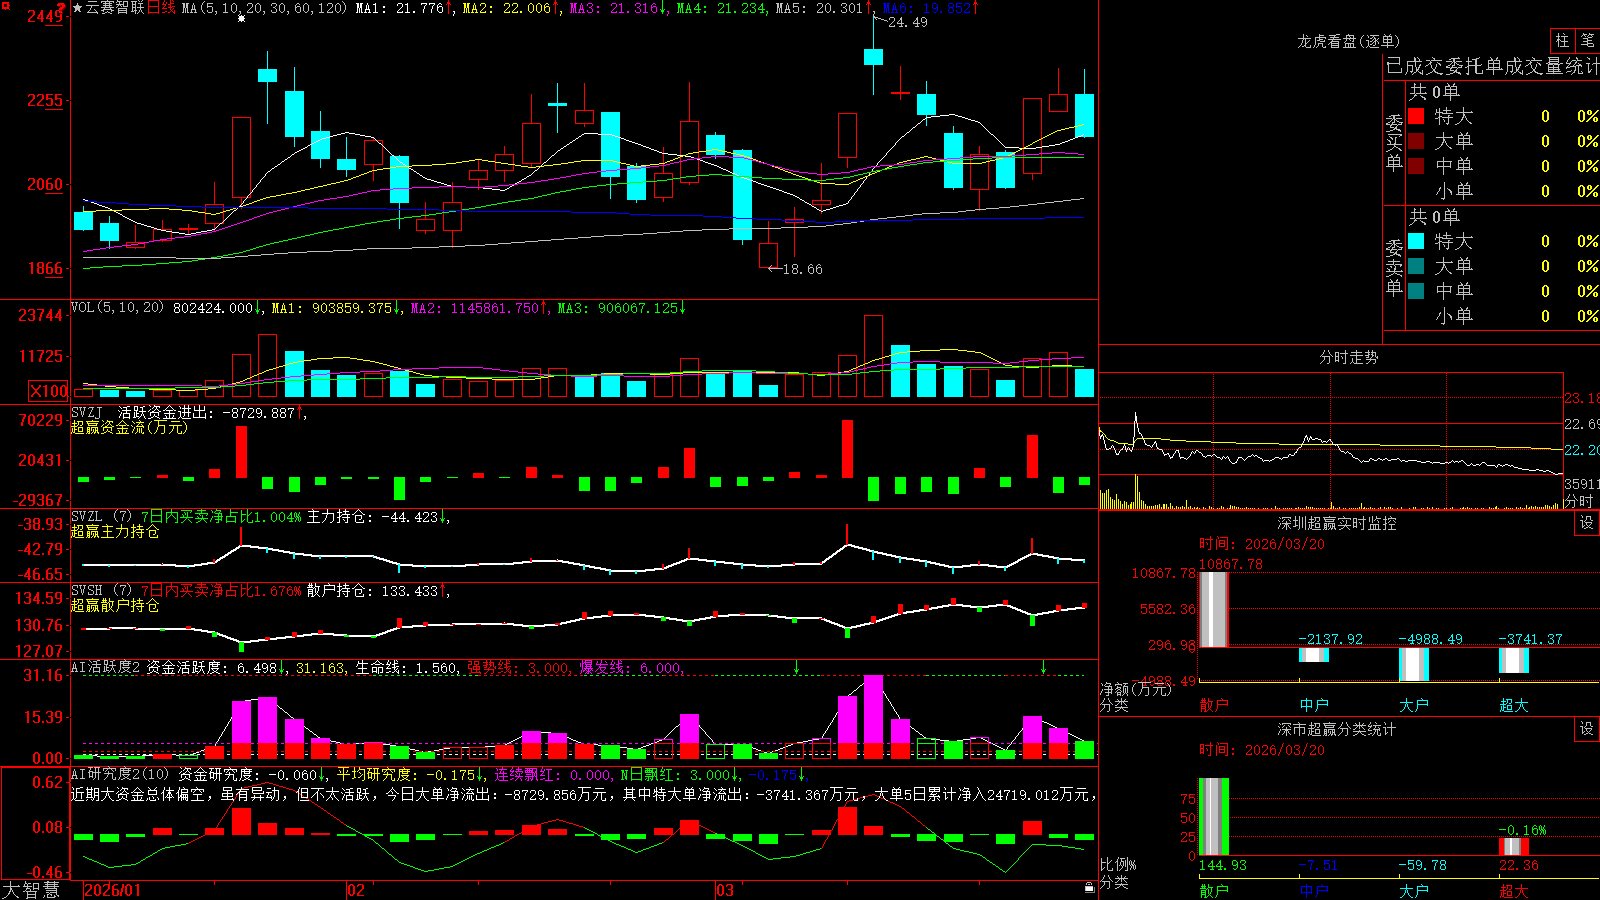Image resolution: width=1600 pixels, height=900 pixels.
Task: Click the 时间: 2026/03/20 label in 实时监控
Action: click(1261, 544)
